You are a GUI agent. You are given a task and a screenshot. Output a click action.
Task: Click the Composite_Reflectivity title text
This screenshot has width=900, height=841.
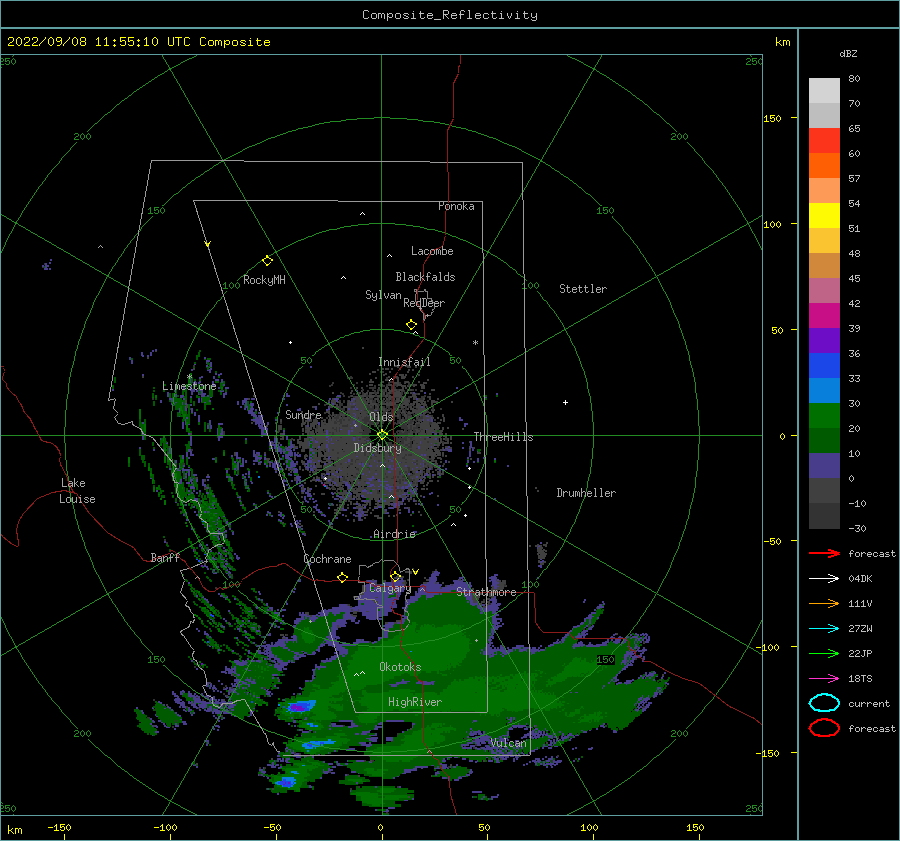tap(450, 15)
